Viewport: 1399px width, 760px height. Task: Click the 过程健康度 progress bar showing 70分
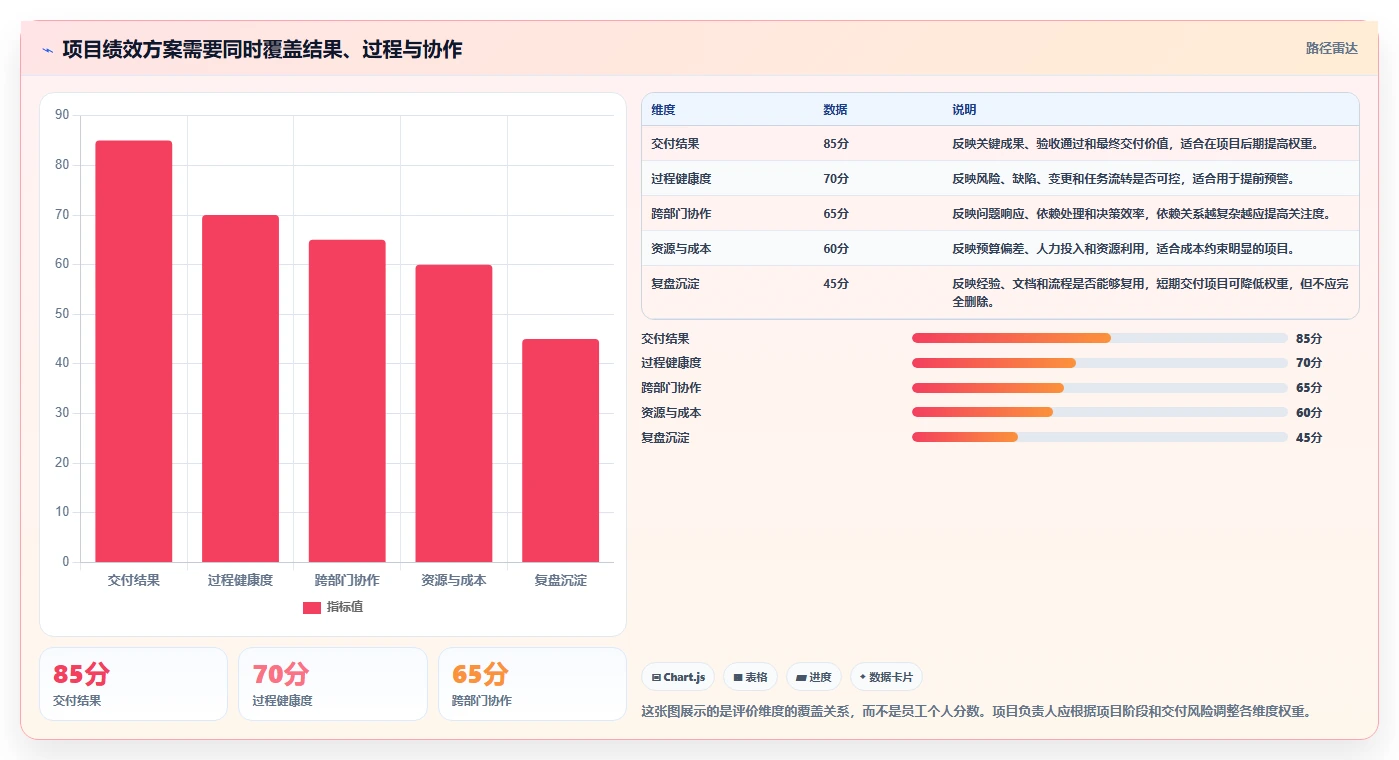tap(1100, 363)
